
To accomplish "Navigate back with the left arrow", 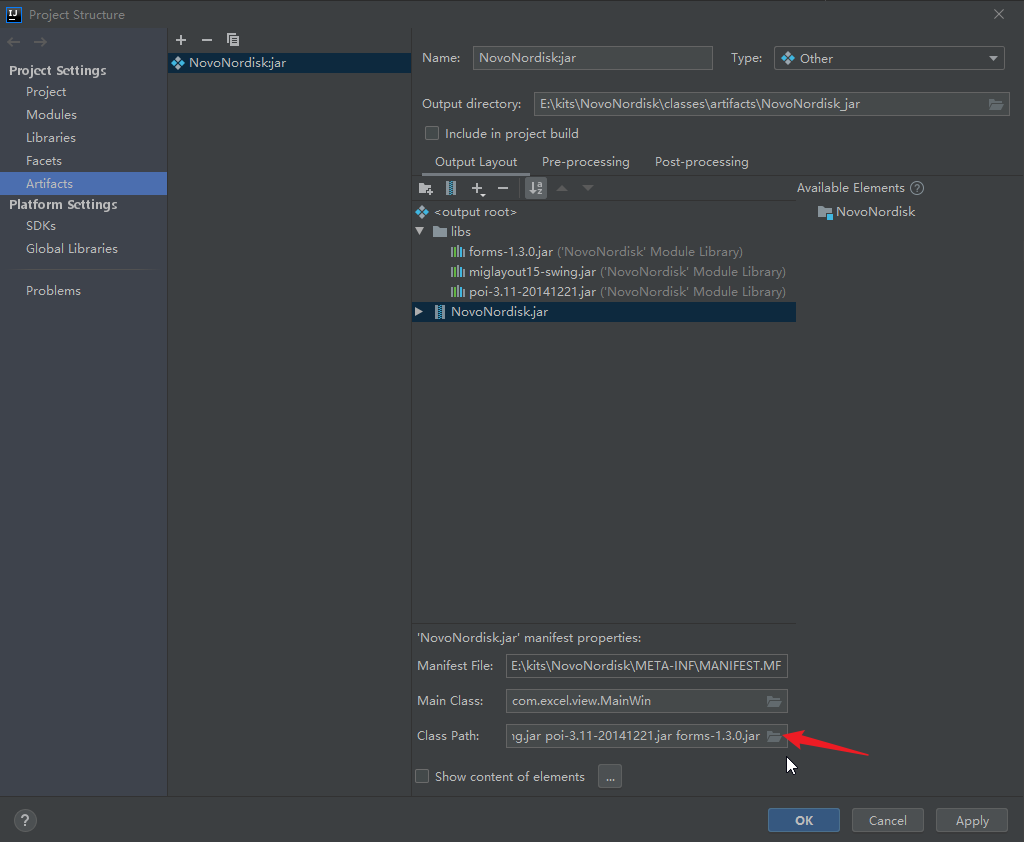I will click(14, 42).
